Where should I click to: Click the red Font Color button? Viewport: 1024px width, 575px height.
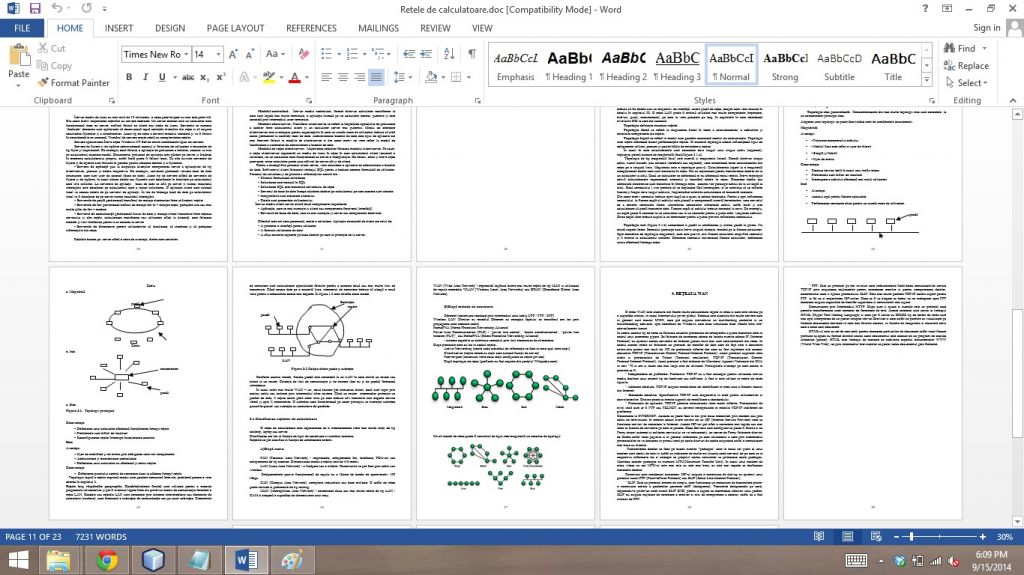click(294, 77)
